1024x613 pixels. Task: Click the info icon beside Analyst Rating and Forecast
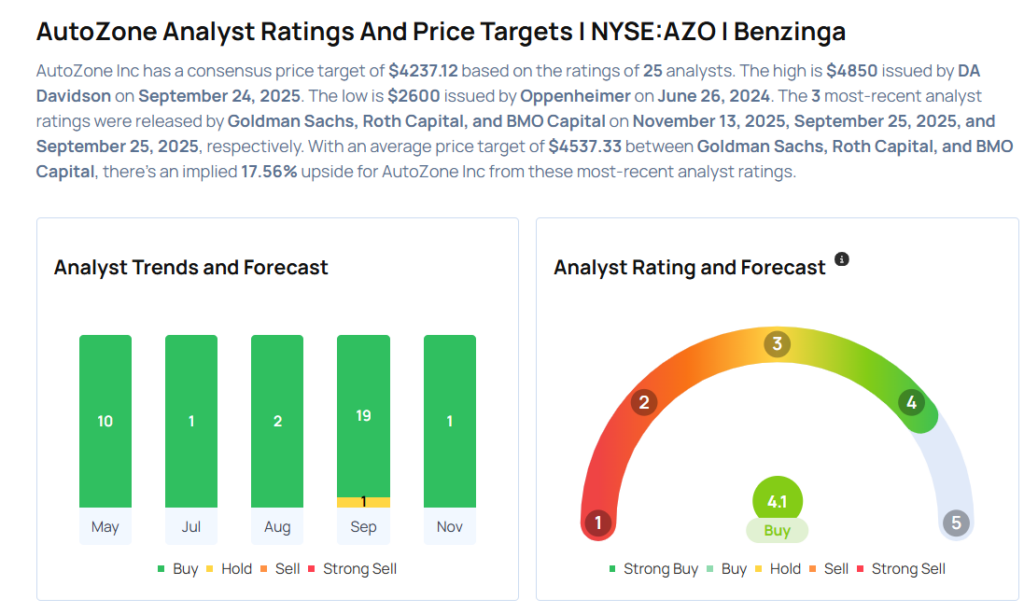pyautogui.click(x=842, y=259)
